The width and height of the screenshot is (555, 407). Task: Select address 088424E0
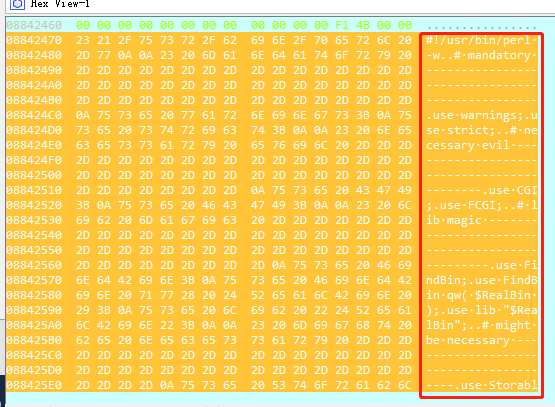34,145
